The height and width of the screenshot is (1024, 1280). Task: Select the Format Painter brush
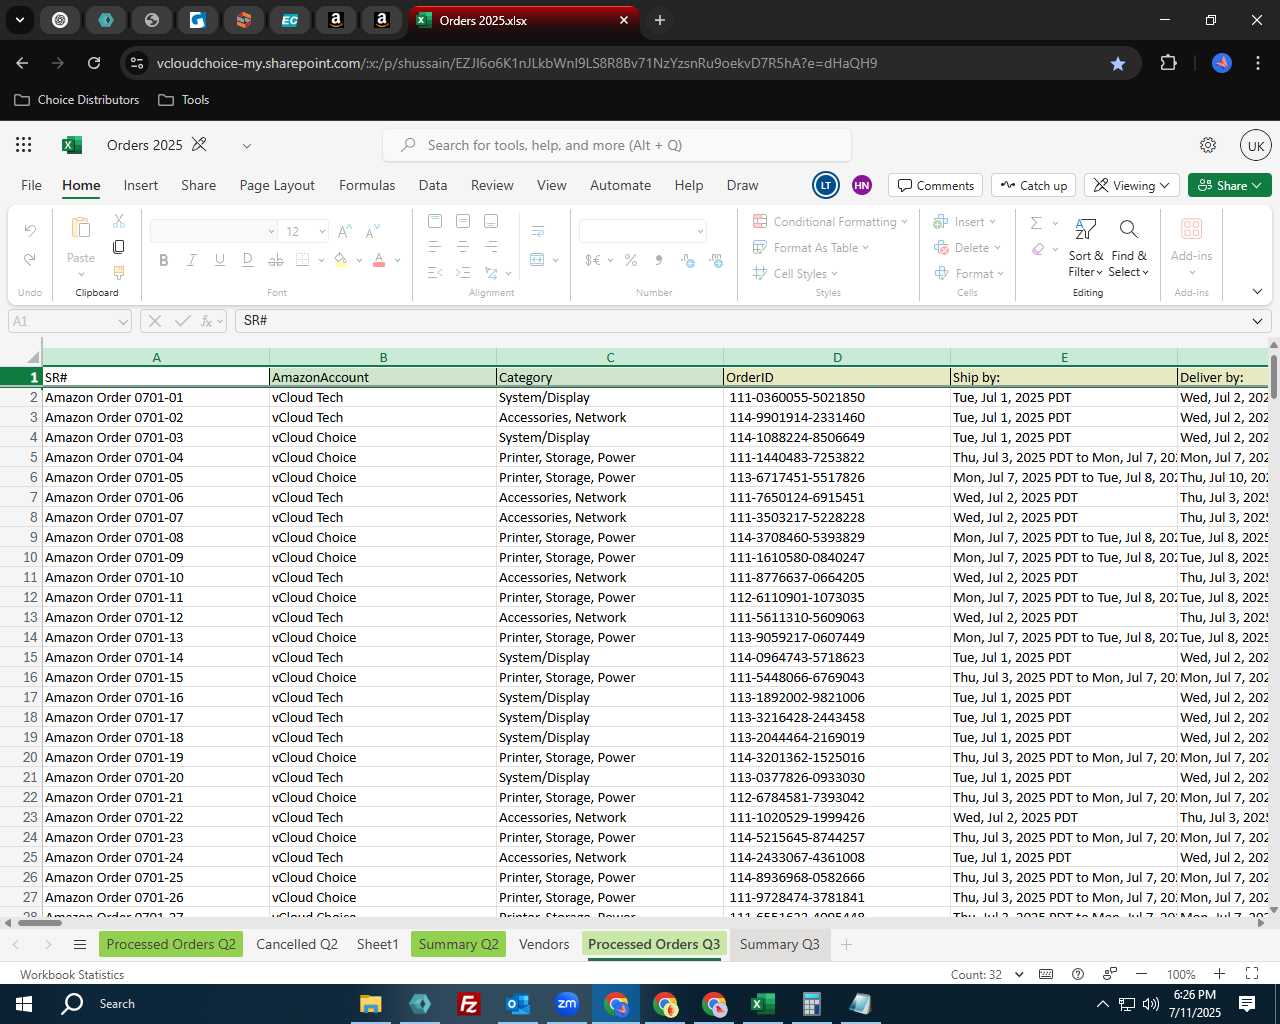[119, 271]
